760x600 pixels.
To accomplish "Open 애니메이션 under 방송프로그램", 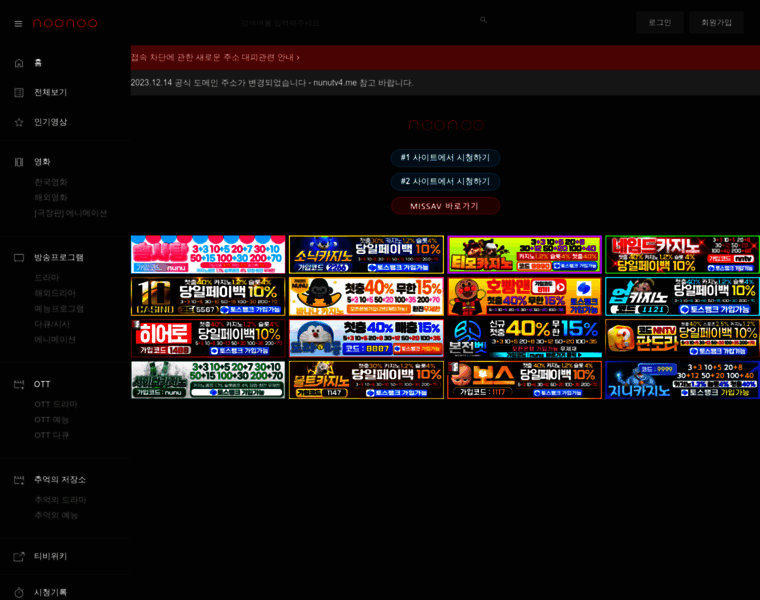I will (55, 340).
